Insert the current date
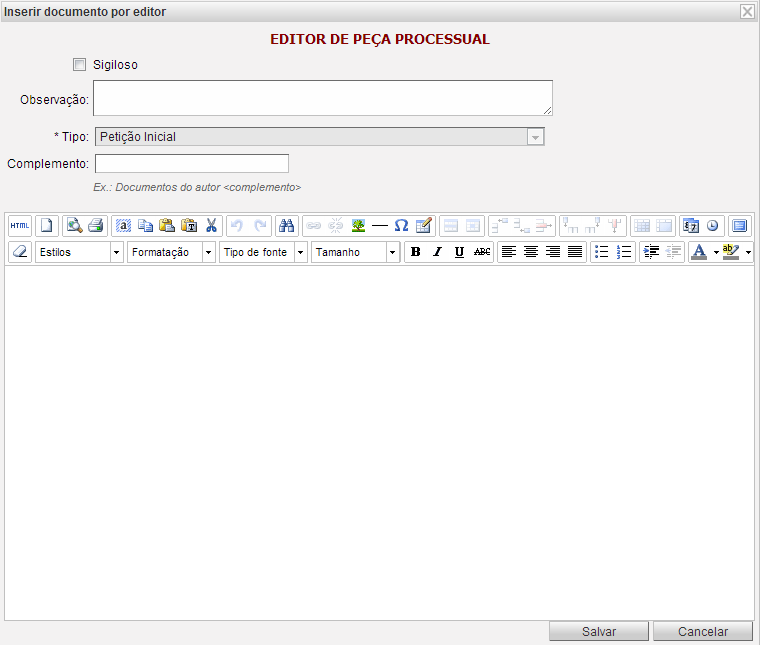The height and width of the screenshot is (645, 760). pyautogui.click(x=691, y=226)
